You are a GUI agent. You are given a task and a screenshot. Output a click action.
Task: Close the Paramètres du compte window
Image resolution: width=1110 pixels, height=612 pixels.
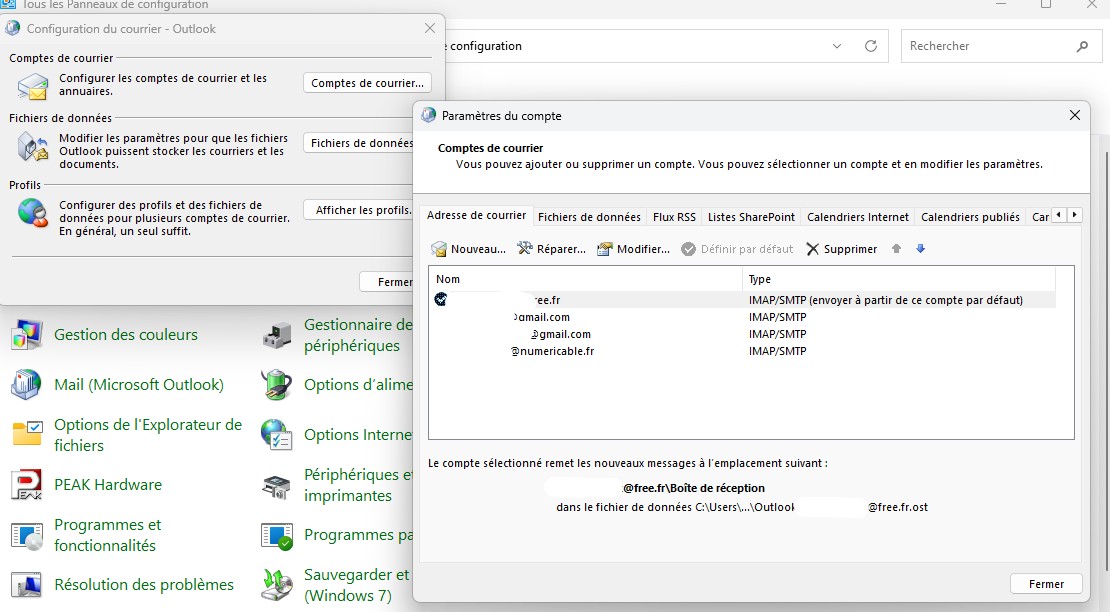[x=1075, y=115]
